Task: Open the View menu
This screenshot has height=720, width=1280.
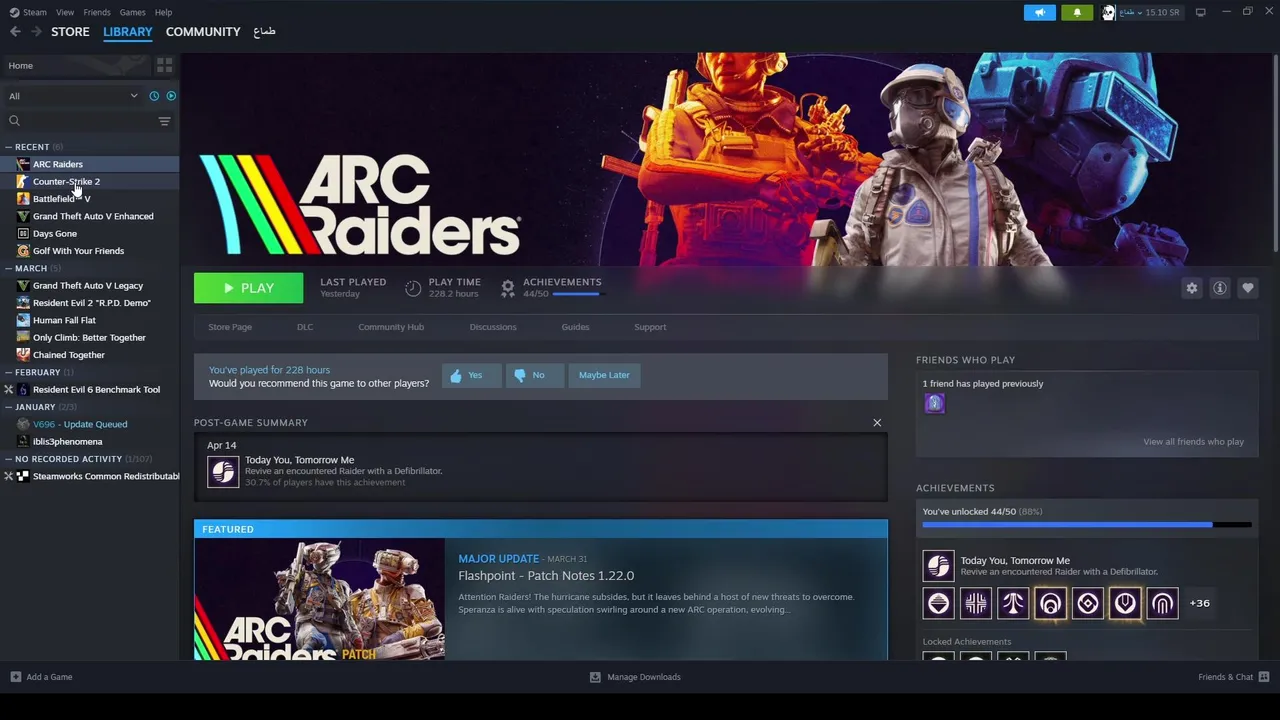Action: (65, 12)
